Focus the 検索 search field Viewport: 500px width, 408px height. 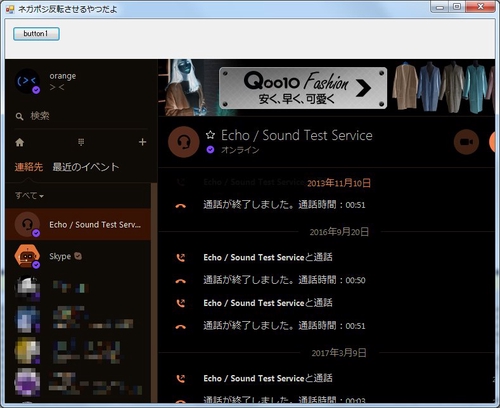[81, 116]
